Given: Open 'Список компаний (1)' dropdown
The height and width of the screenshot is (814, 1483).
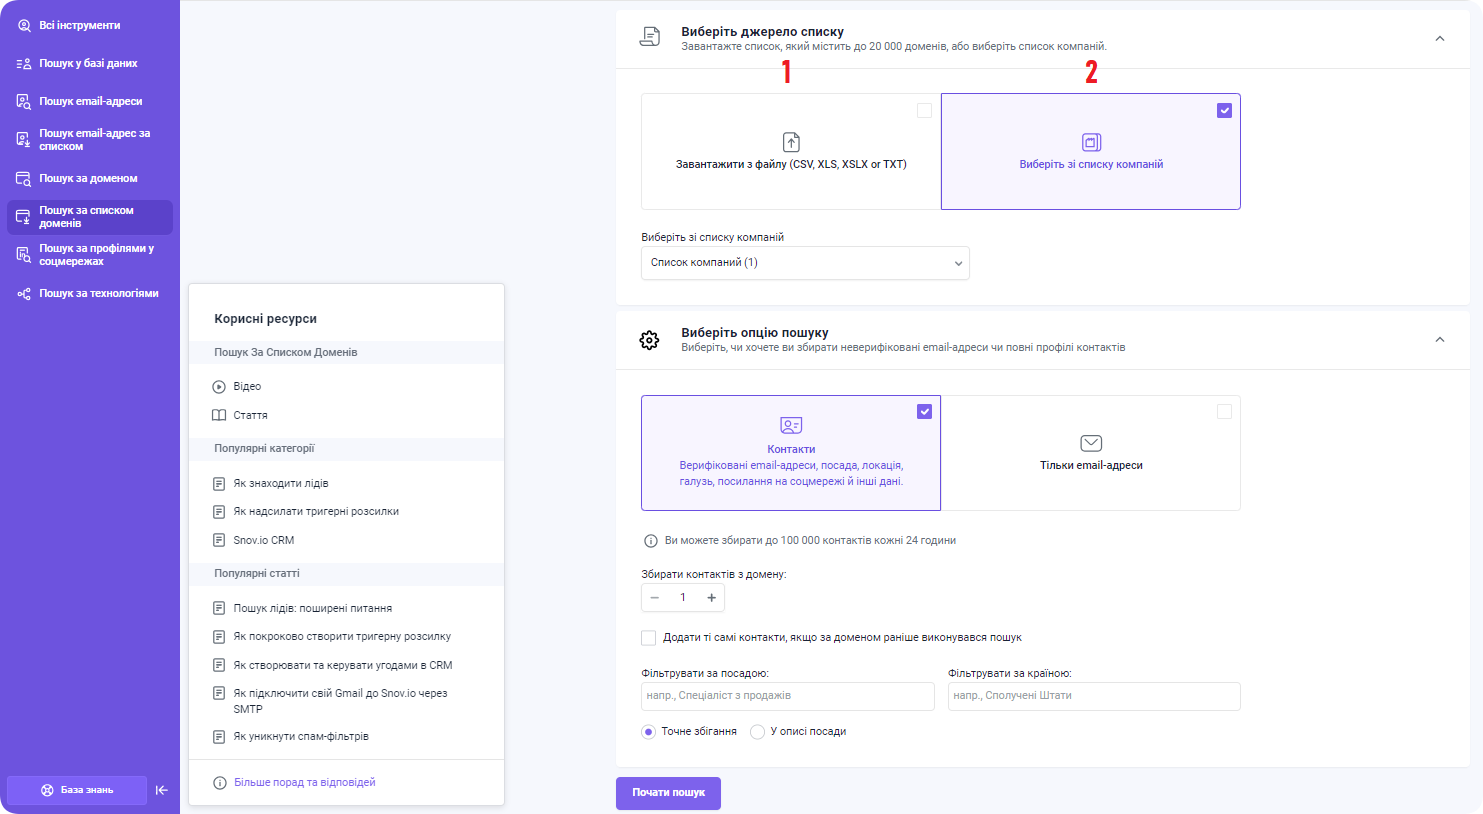Looking at the screenshot, I should coord(805,263).
